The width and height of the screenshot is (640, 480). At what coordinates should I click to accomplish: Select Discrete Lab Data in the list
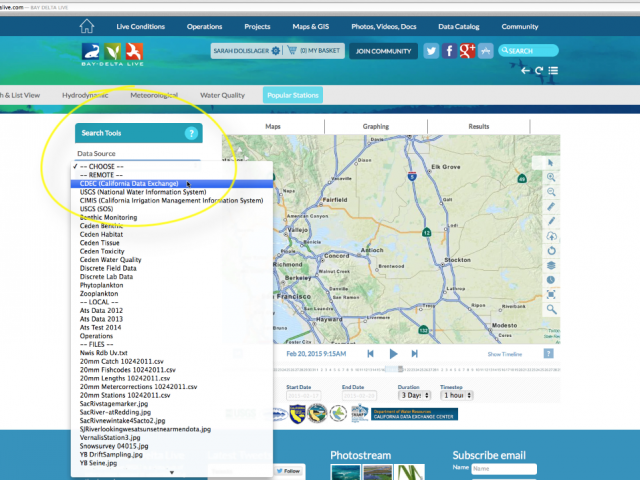[171, 277]
